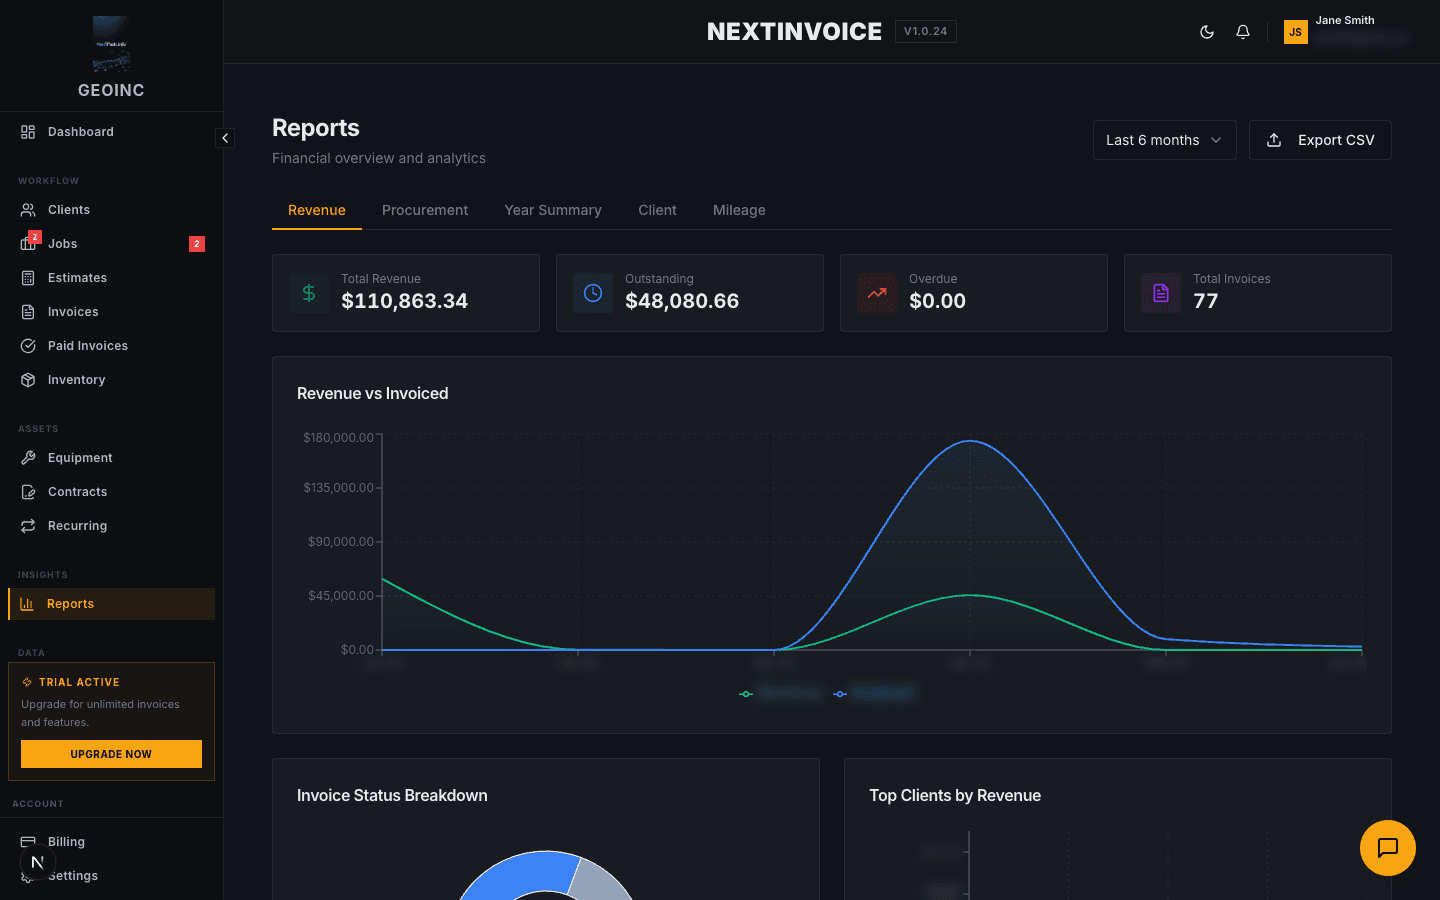Viewport: 1440px width, 900px height.
Task: Switch to the Procurement tab
Action: pyautogui.click(x=425, y=210)
